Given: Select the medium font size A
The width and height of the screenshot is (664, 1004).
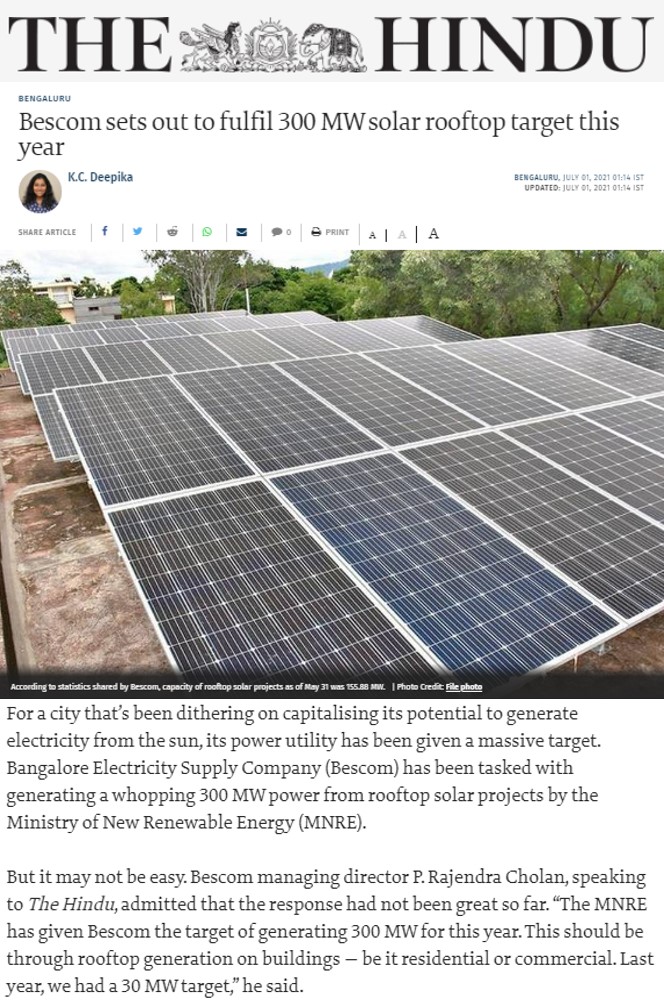Looking at the screenshot, I should coord(402,234).
